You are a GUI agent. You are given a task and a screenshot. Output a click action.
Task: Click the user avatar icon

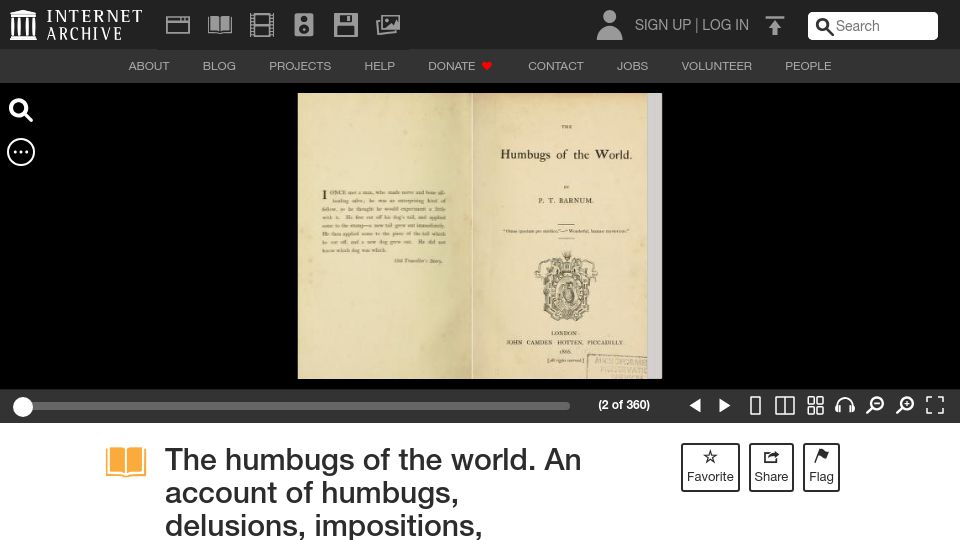(x=609, y=25)
